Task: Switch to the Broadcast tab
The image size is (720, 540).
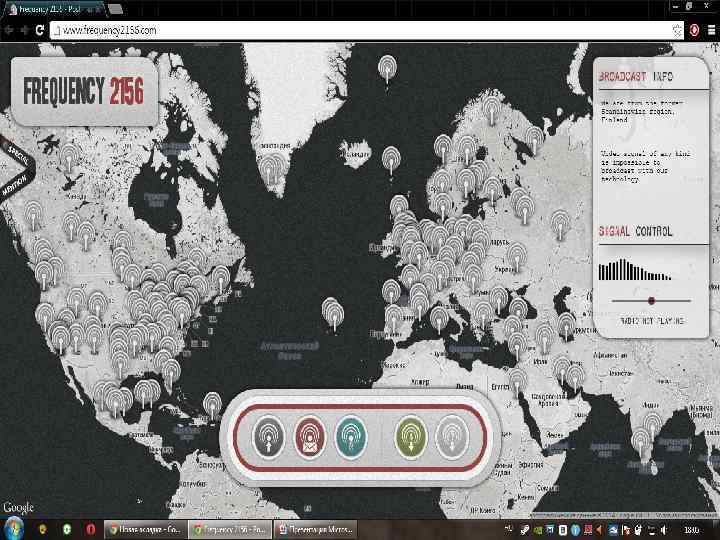Action: pos(622,77)
